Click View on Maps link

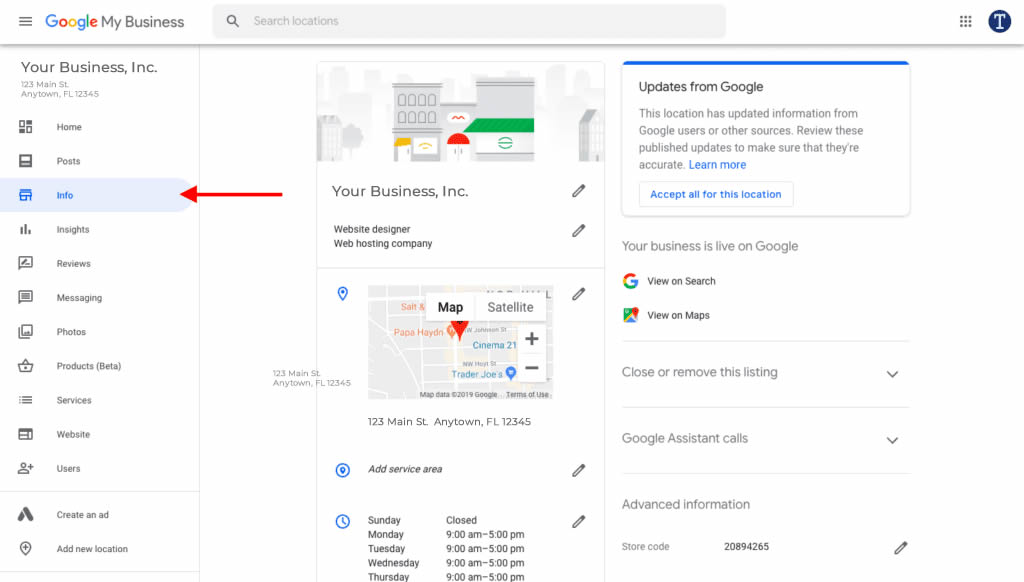click(678, 315)
